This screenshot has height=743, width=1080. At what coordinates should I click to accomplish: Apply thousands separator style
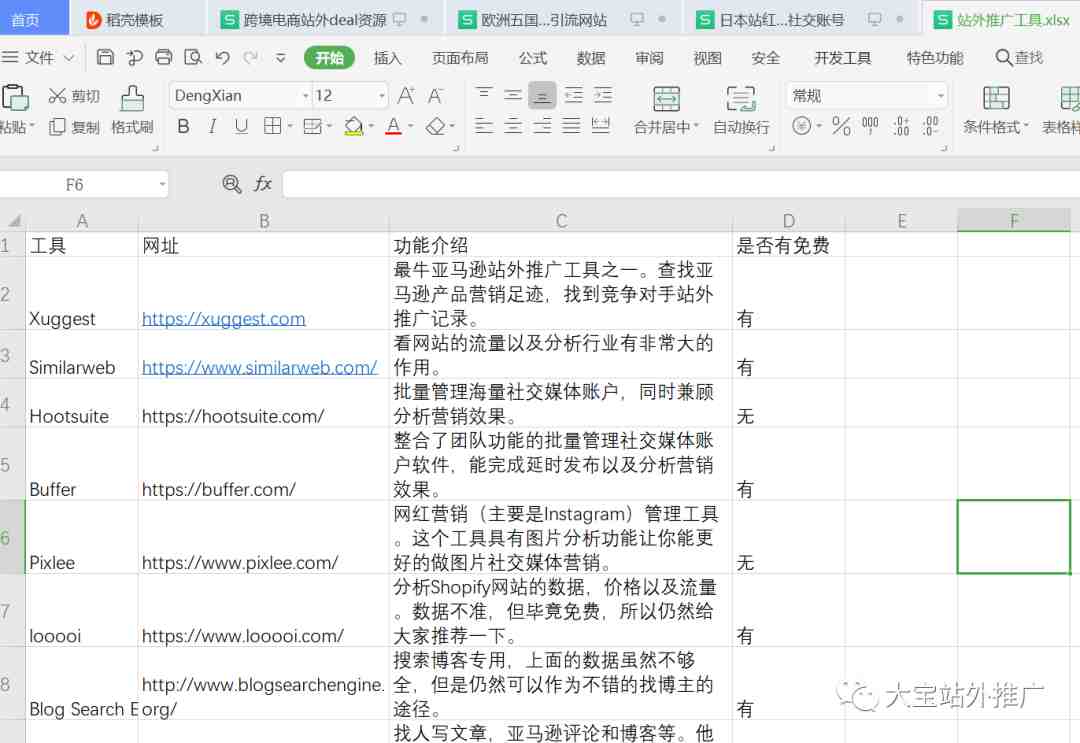click(x=871, y=125)
